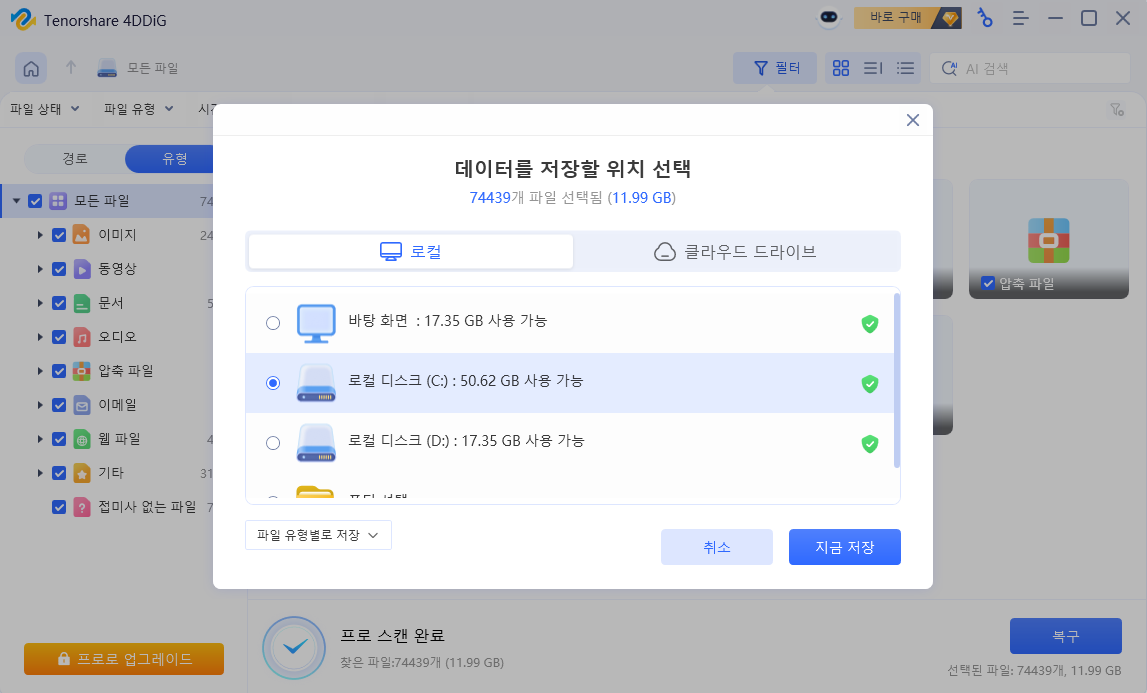The height and width of the screenshot is (693, 1147).
Task: Switch to the 경로 tab
Action: click(x=74, y=158)
